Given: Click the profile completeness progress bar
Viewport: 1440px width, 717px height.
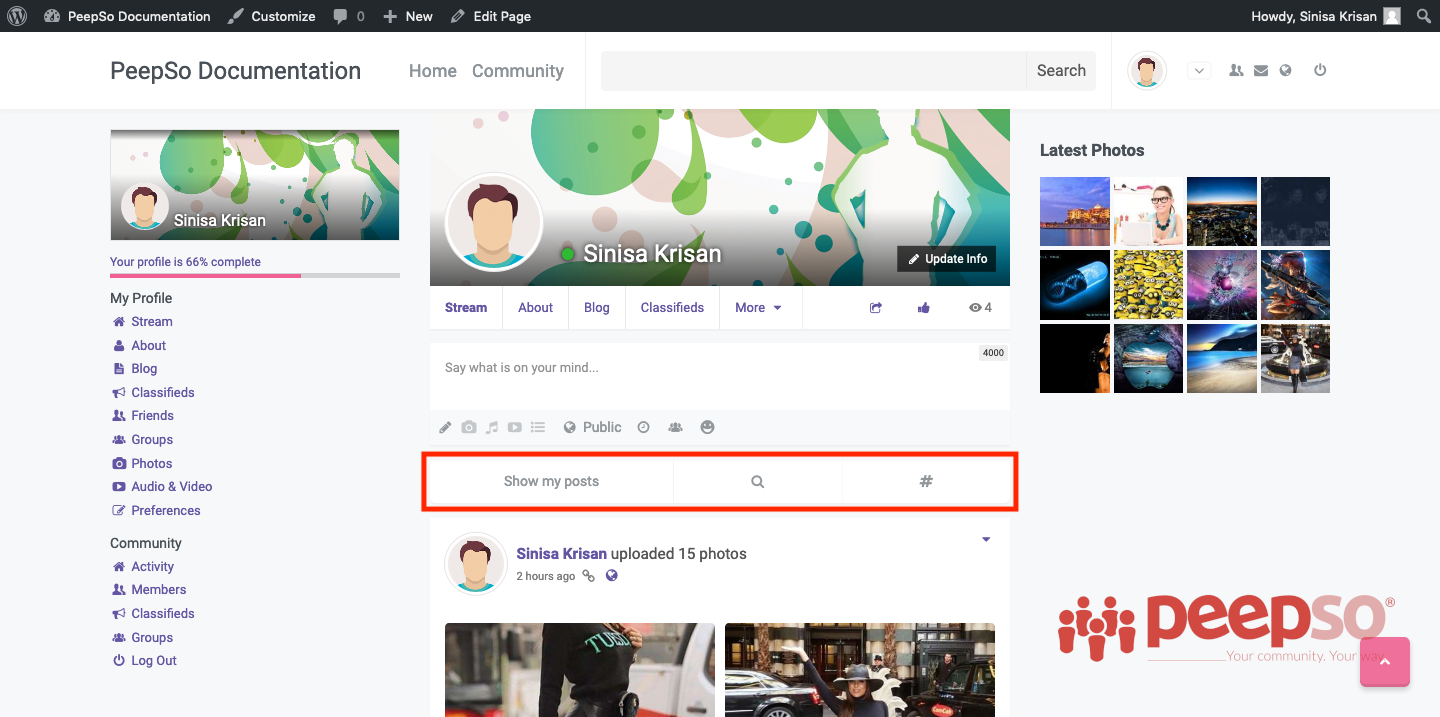Looking at the screenshot, I should point(255,275).
